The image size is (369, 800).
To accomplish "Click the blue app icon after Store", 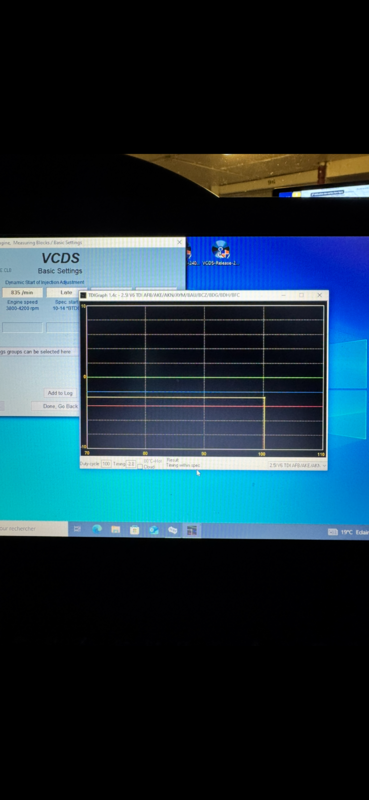I will 154,530.
